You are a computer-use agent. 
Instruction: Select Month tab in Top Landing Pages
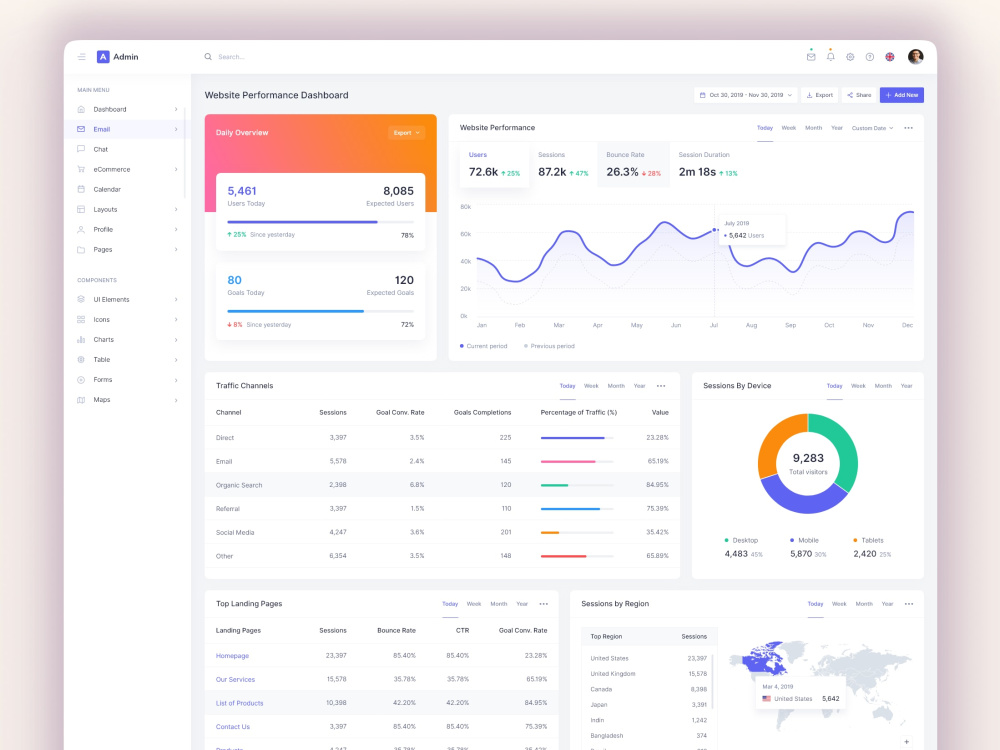499,604
